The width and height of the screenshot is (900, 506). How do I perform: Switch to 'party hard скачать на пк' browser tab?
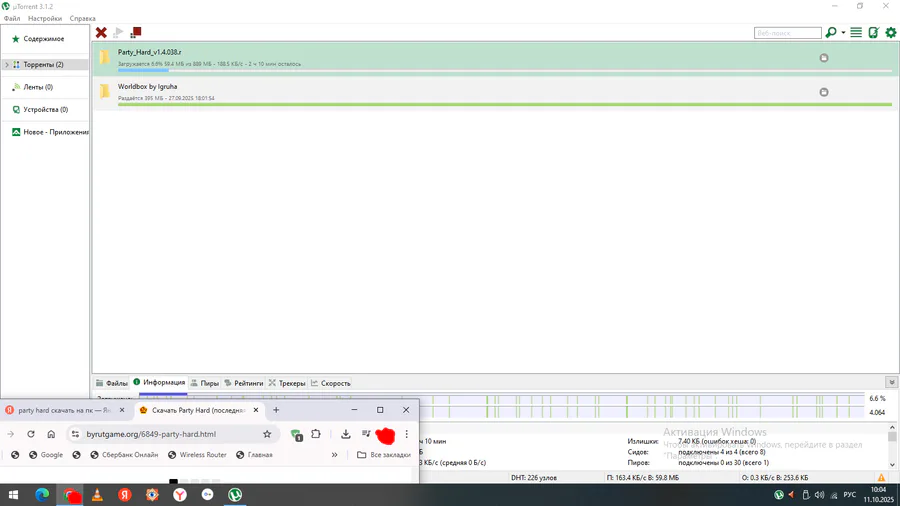point(59,410)
